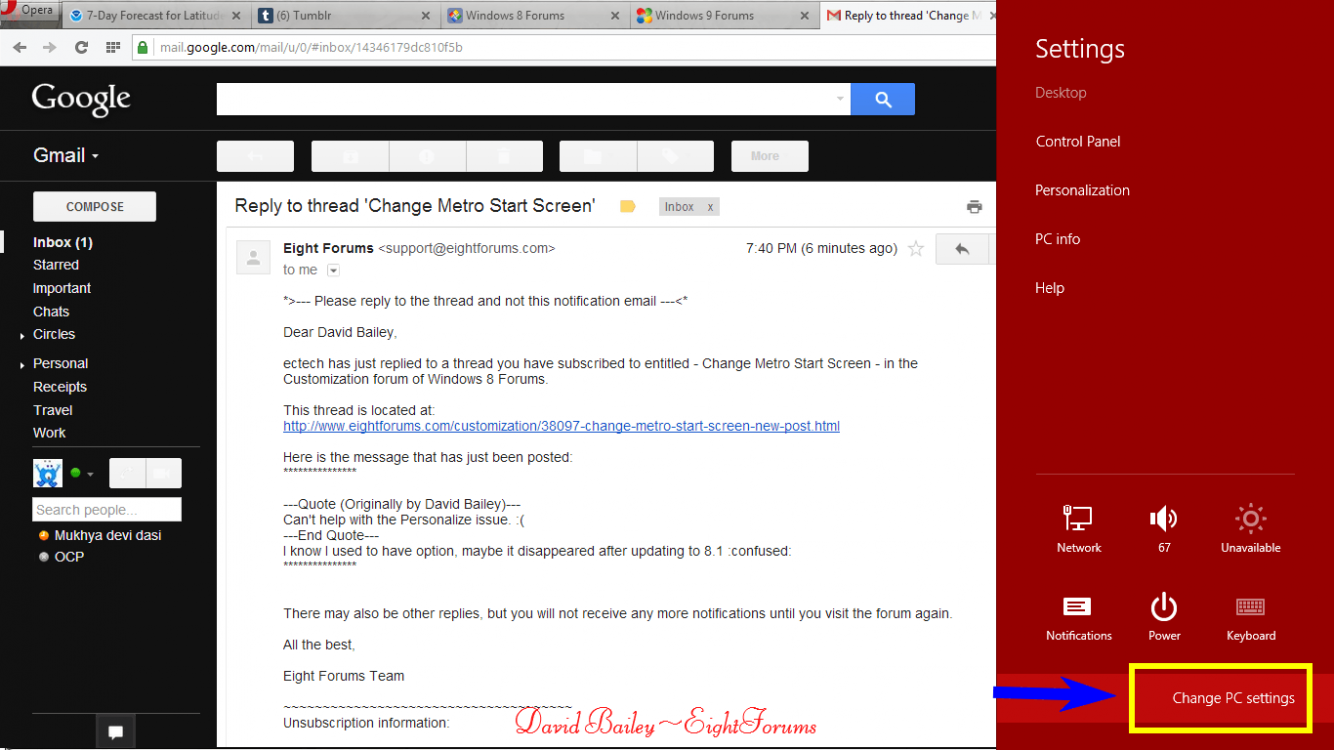Screen dimensions: 1334x750
Task: Open PC info in the Settings charm
Action: (1058, 239)
